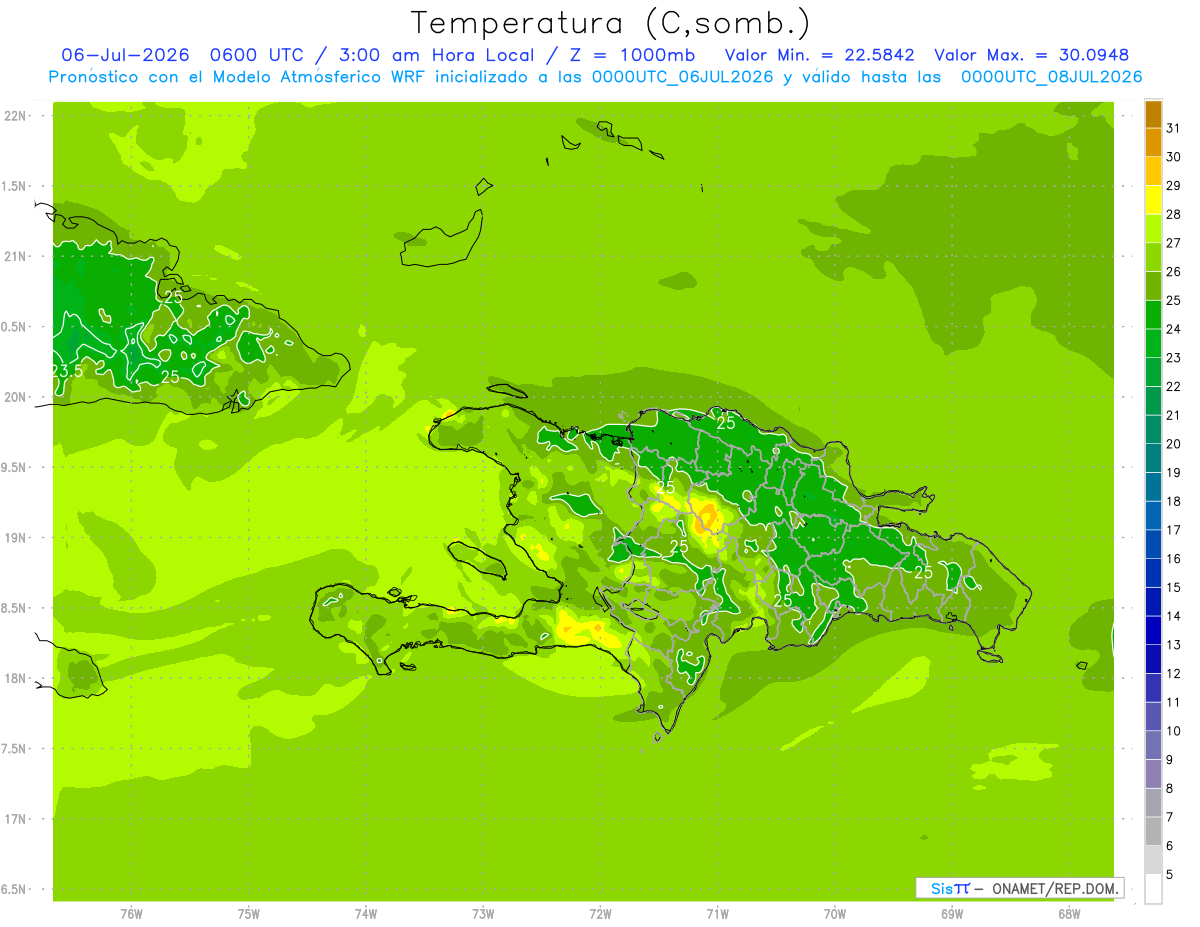This screenshot has height=927, width=1200.
Task: Select the blue 16 degree legend swatch
Action: (1153, 544)
